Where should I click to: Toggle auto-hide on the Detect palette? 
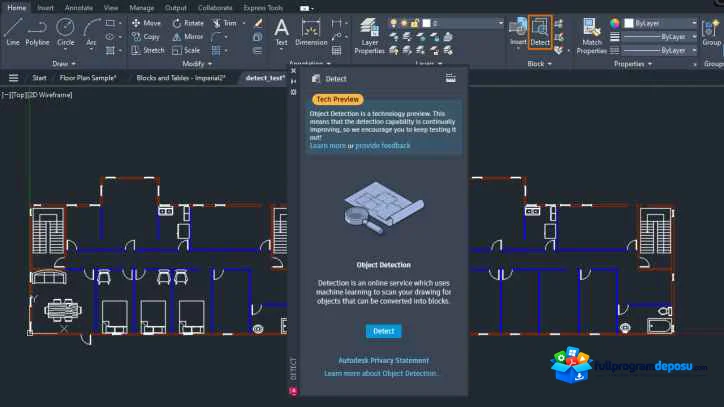(293, 81)
